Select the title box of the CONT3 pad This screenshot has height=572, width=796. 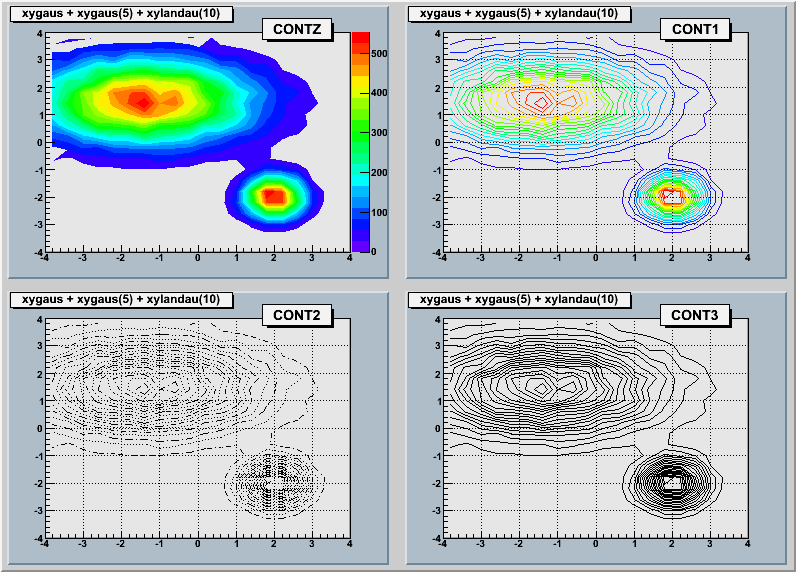click(x=520, y=299)
